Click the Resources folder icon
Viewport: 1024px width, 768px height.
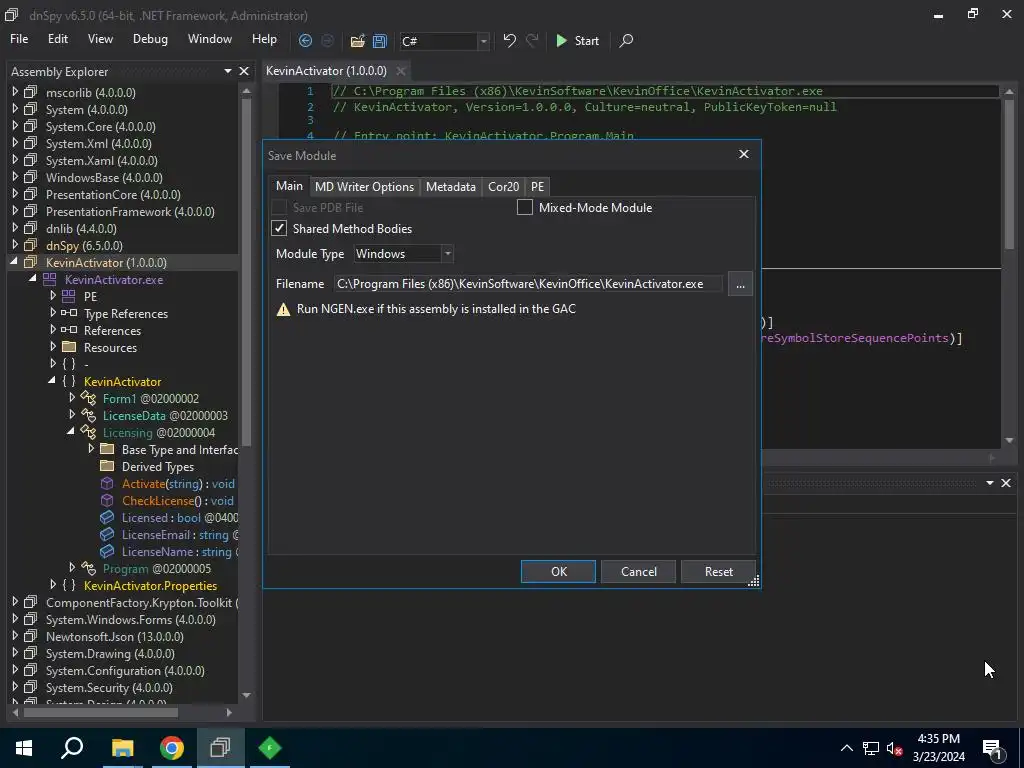[69, 347]
